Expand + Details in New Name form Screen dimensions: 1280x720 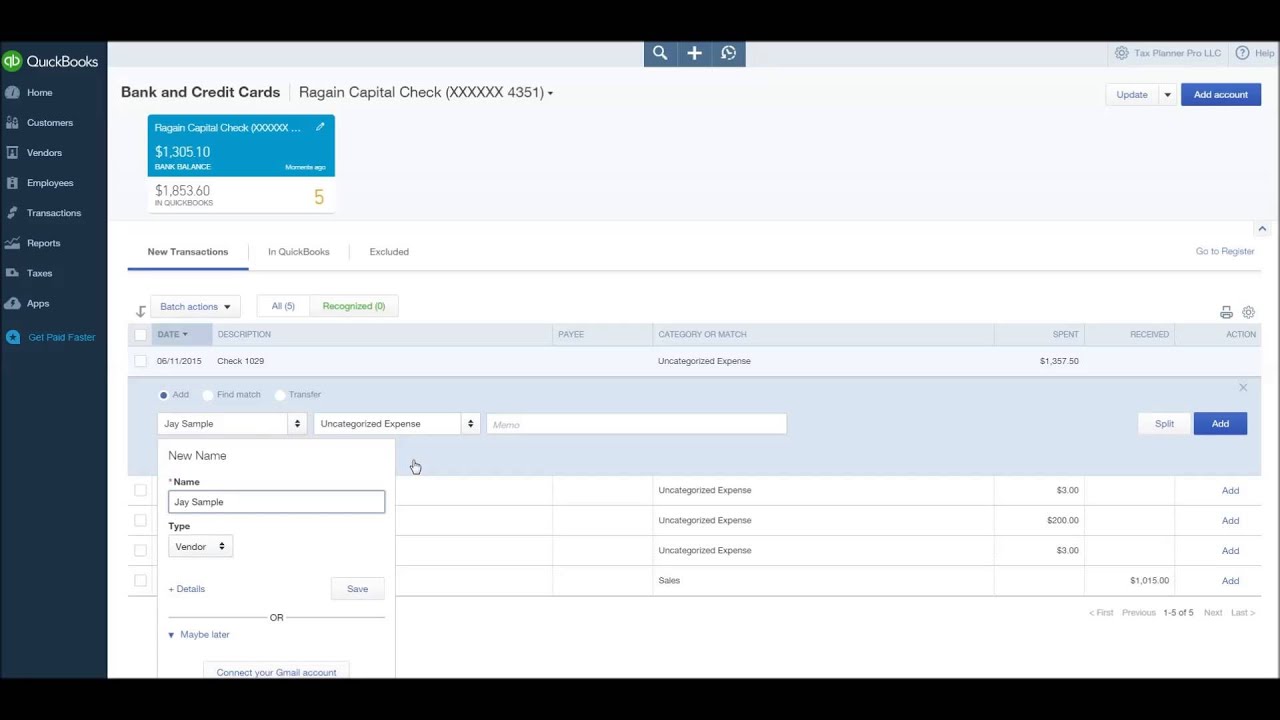[x=187, y=589]
